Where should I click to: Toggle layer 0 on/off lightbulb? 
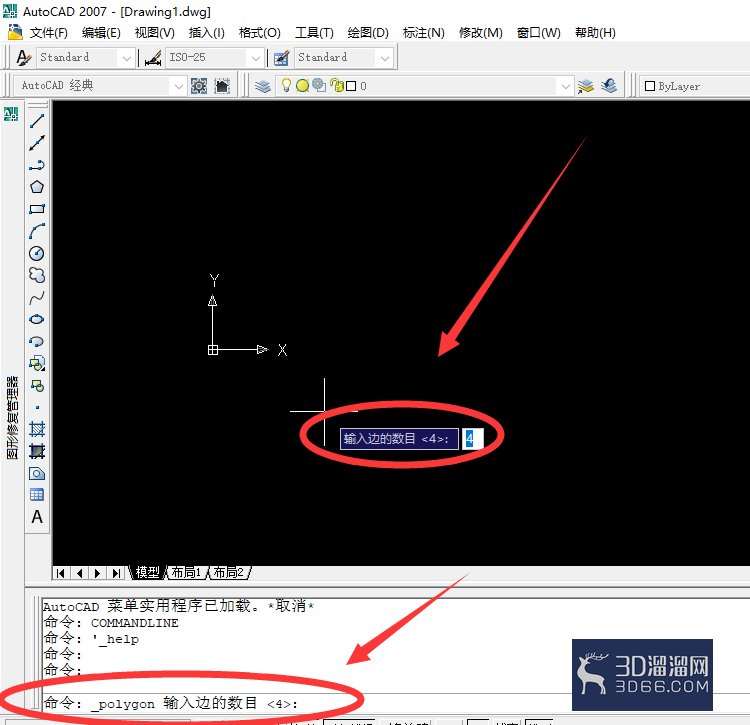pyautogui.click(x=286, y=86)
